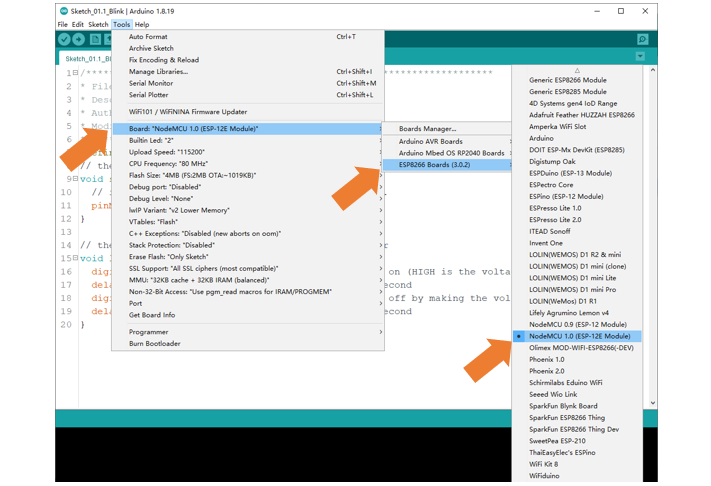
Task: Expand the Programmer submenu
Action: click(248, 332)
